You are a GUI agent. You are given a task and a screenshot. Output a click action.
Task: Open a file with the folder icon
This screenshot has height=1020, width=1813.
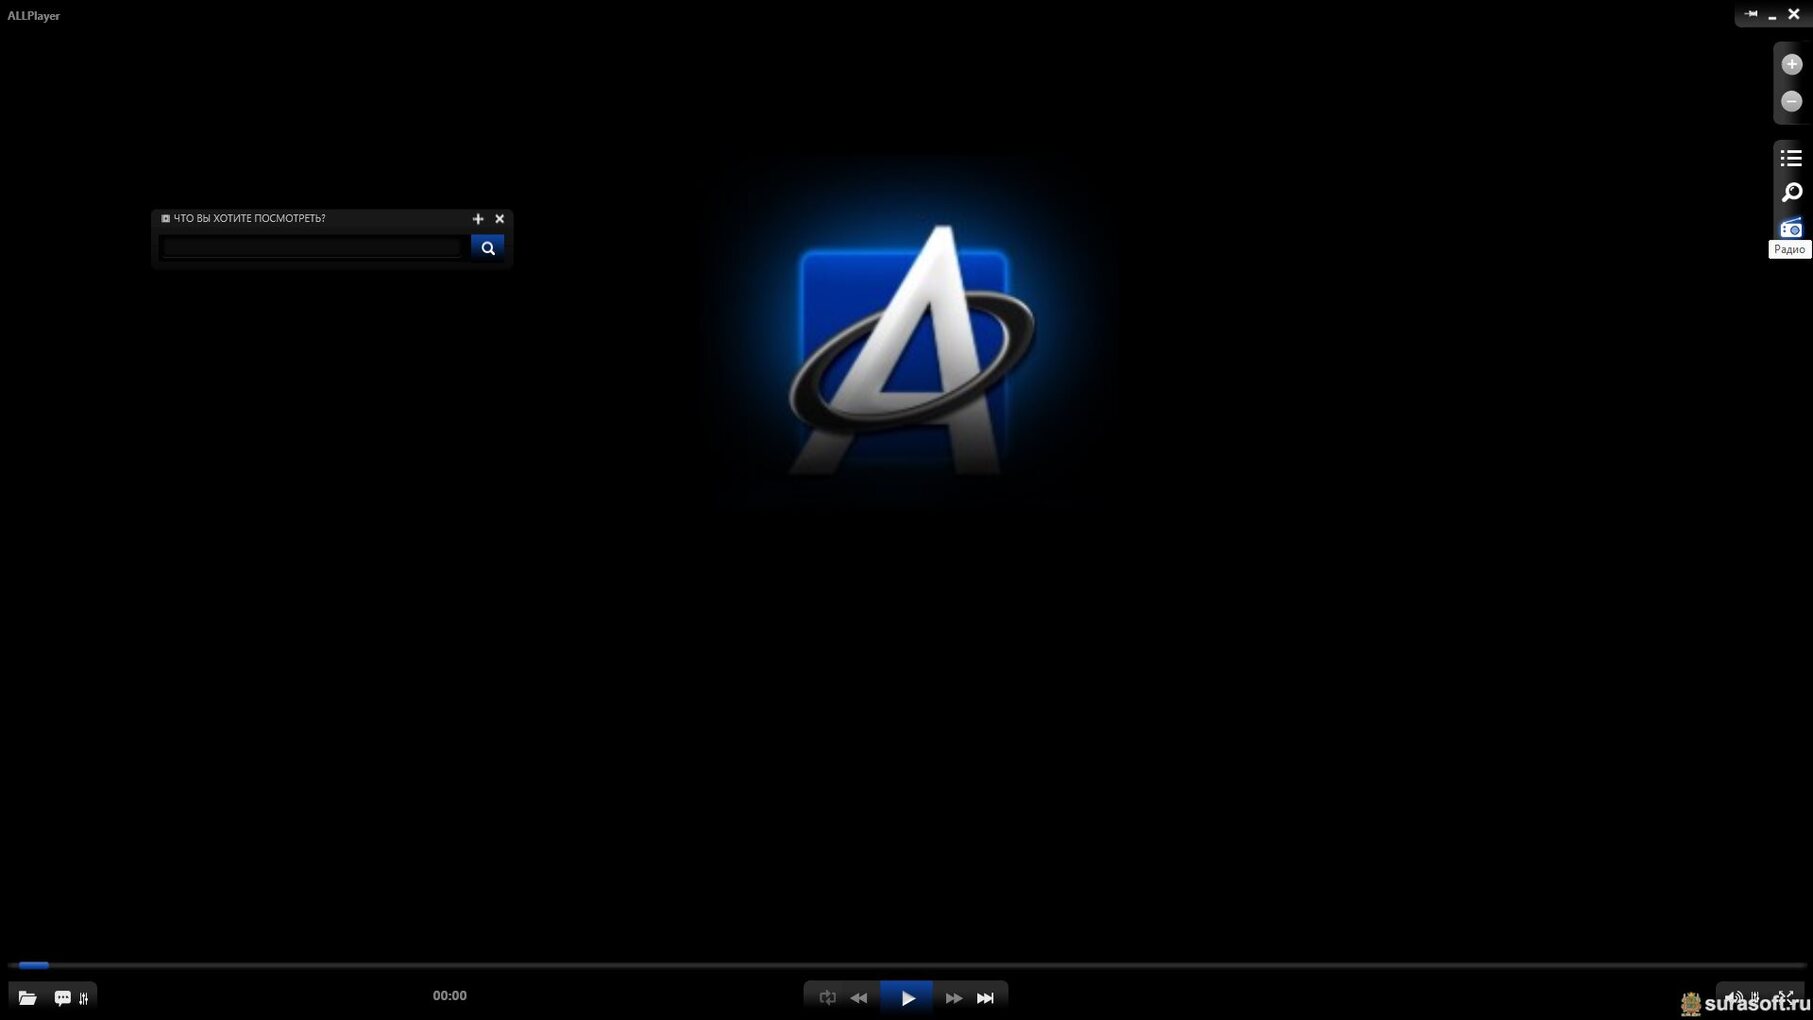coord(28,997)
